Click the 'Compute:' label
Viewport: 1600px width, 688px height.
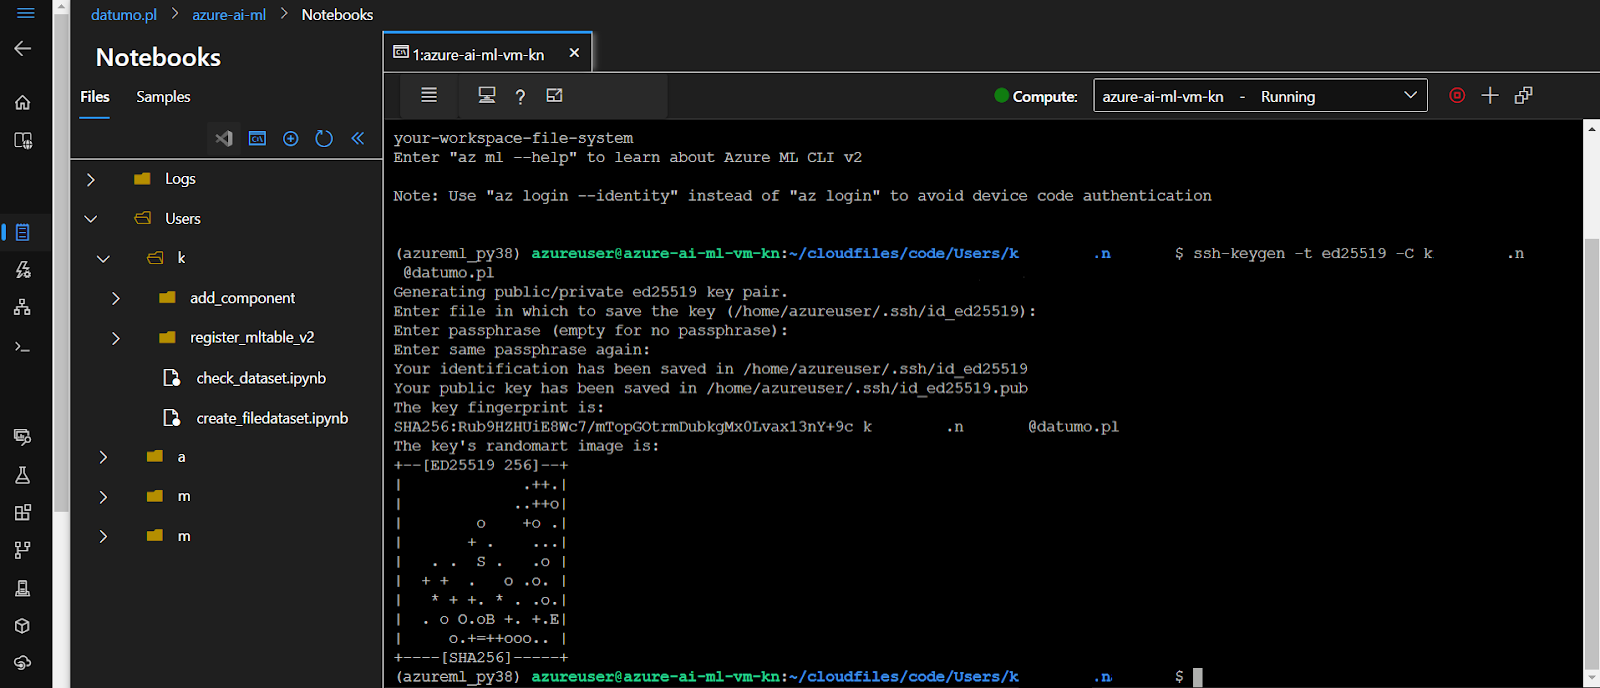pos(1045,97)
